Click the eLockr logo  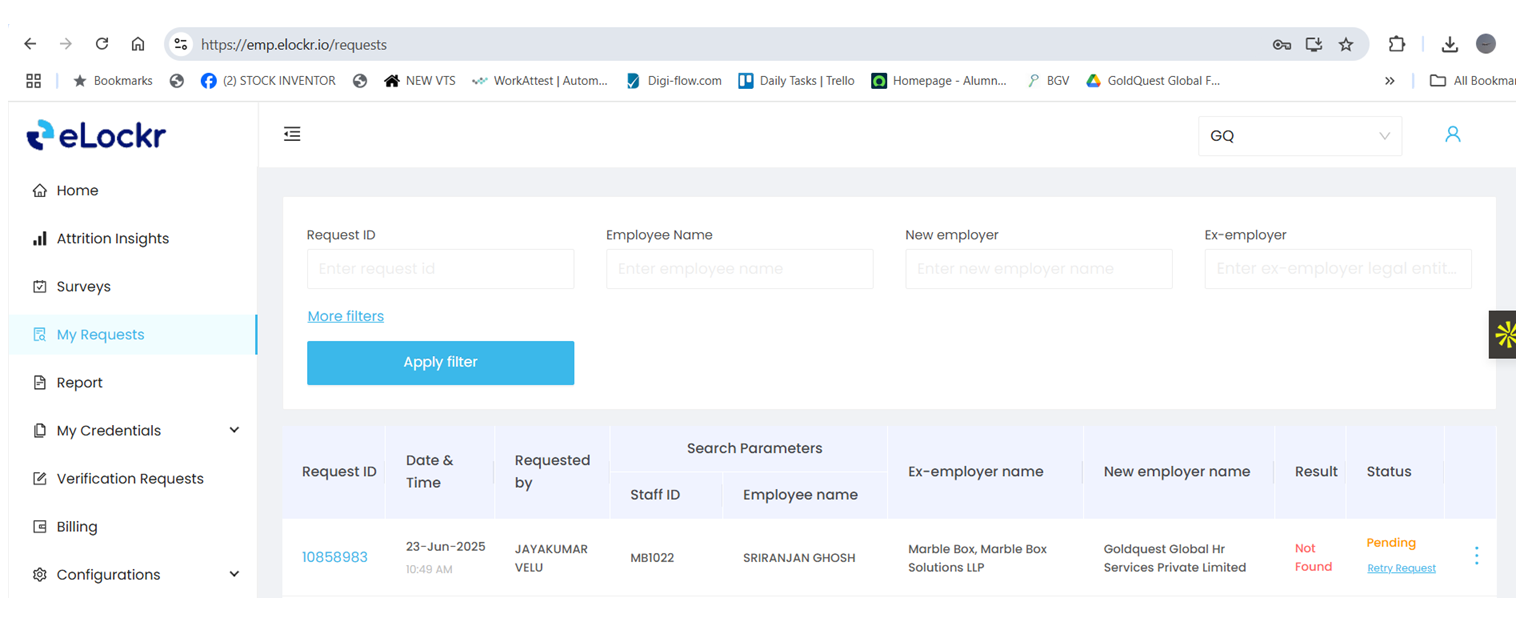click(x=96, y=135)
